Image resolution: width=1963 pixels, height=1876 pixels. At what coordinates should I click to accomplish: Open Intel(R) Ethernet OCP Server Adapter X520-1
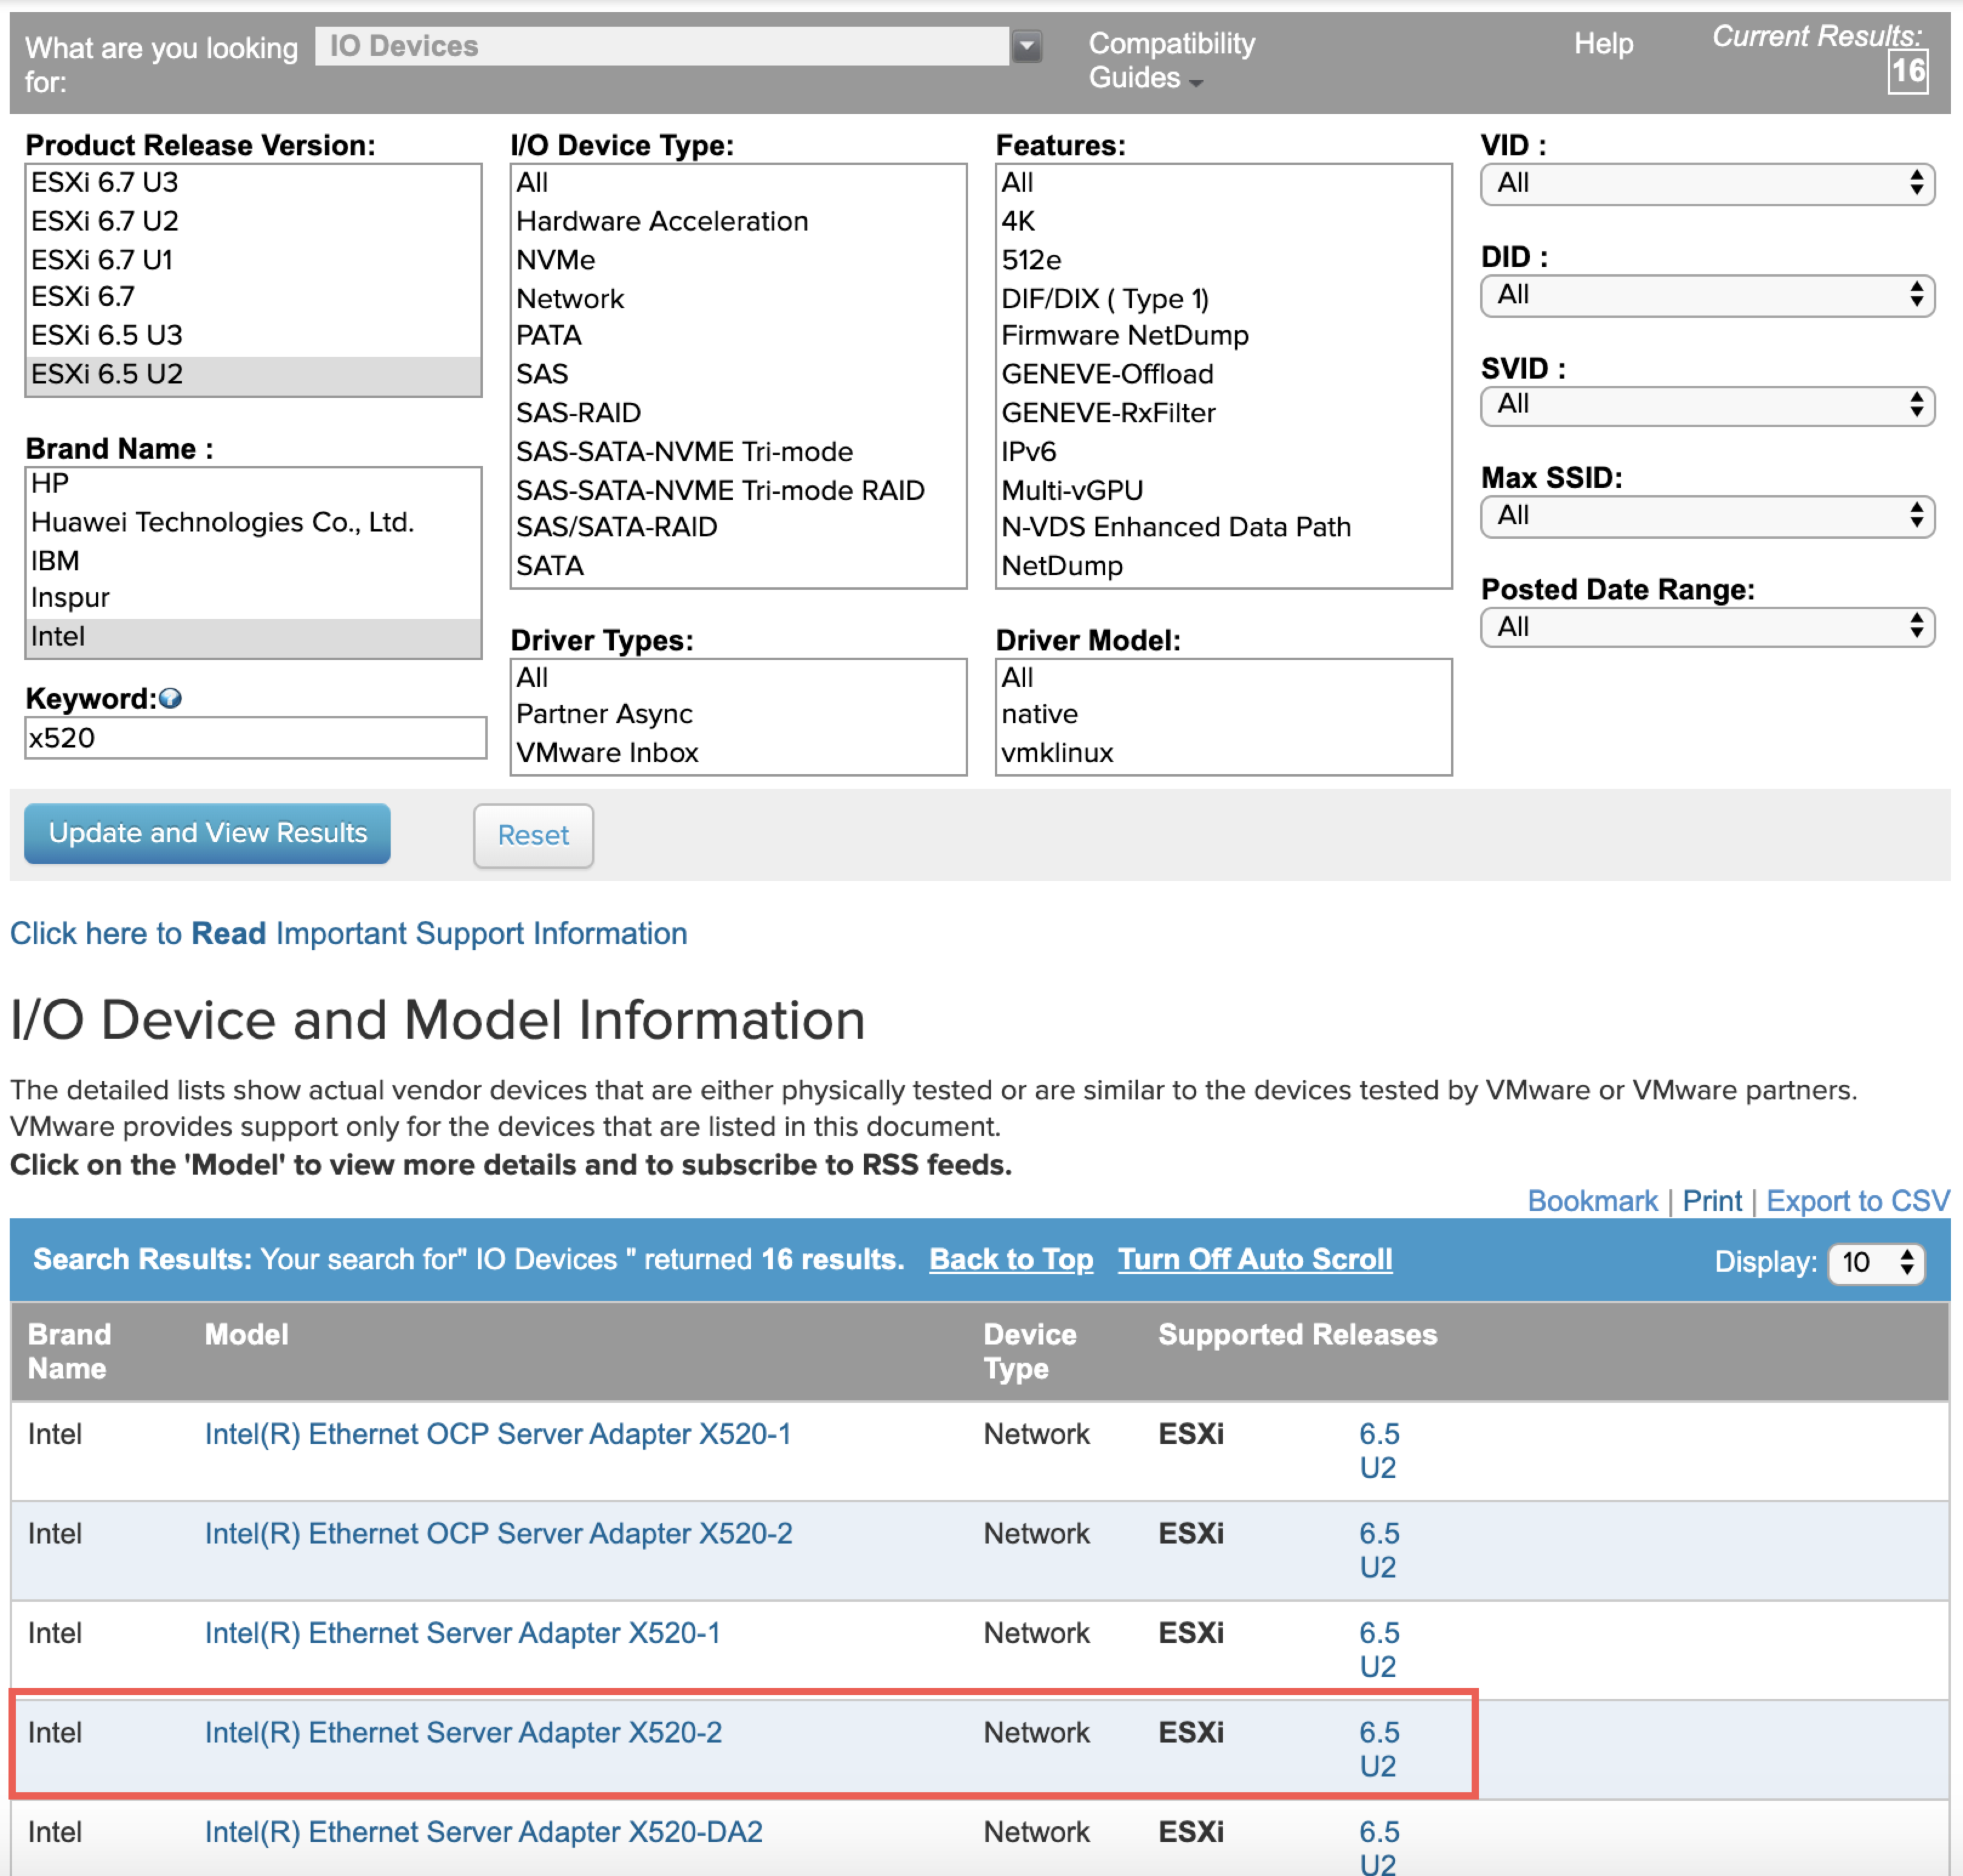coord(497,1433)
